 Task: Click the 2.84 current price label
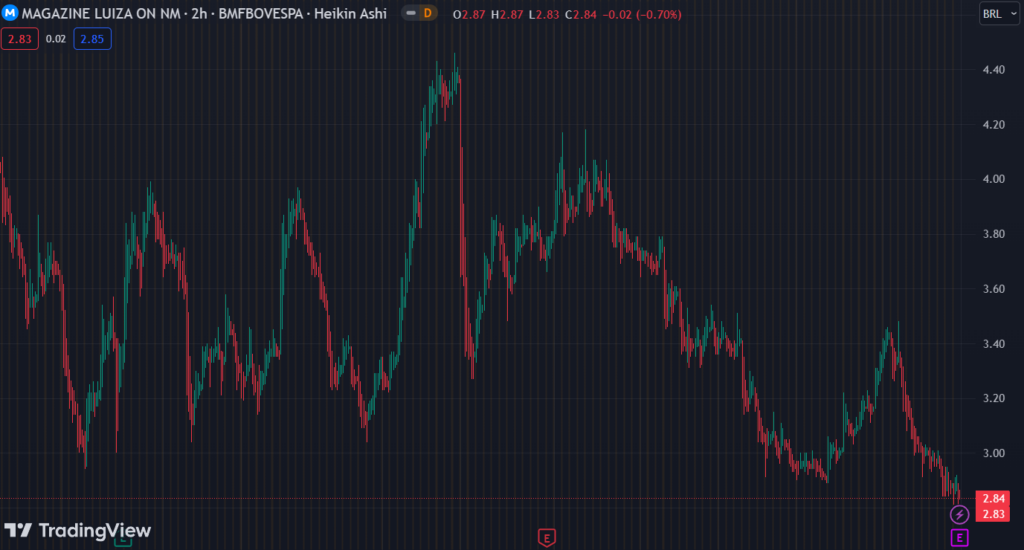coord(993,499)
